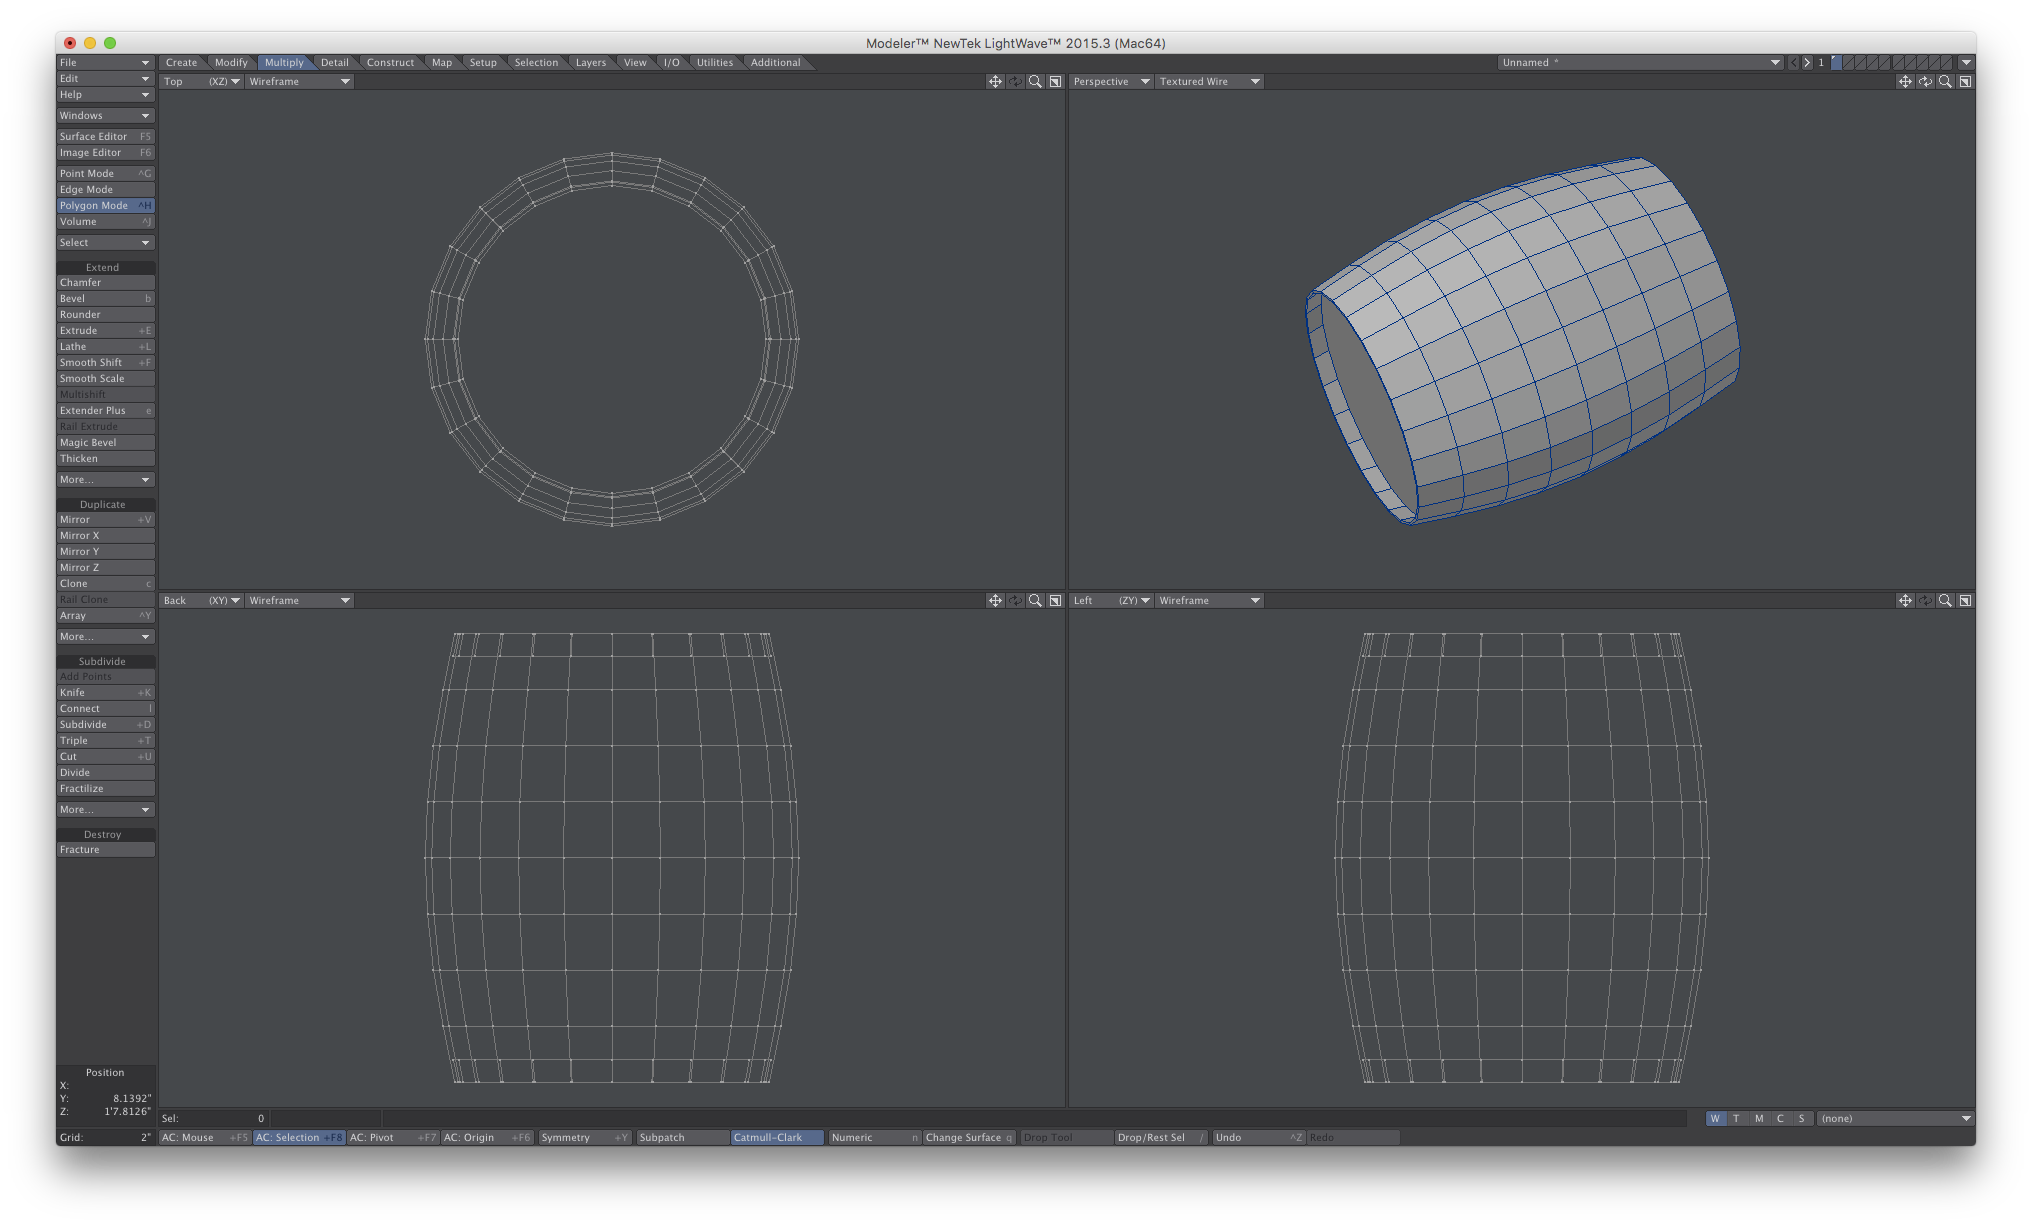Screen dimensions: 2032x1226
Task: Click the Back viewport pan (move) icon
Action: [x=995, y=601]
